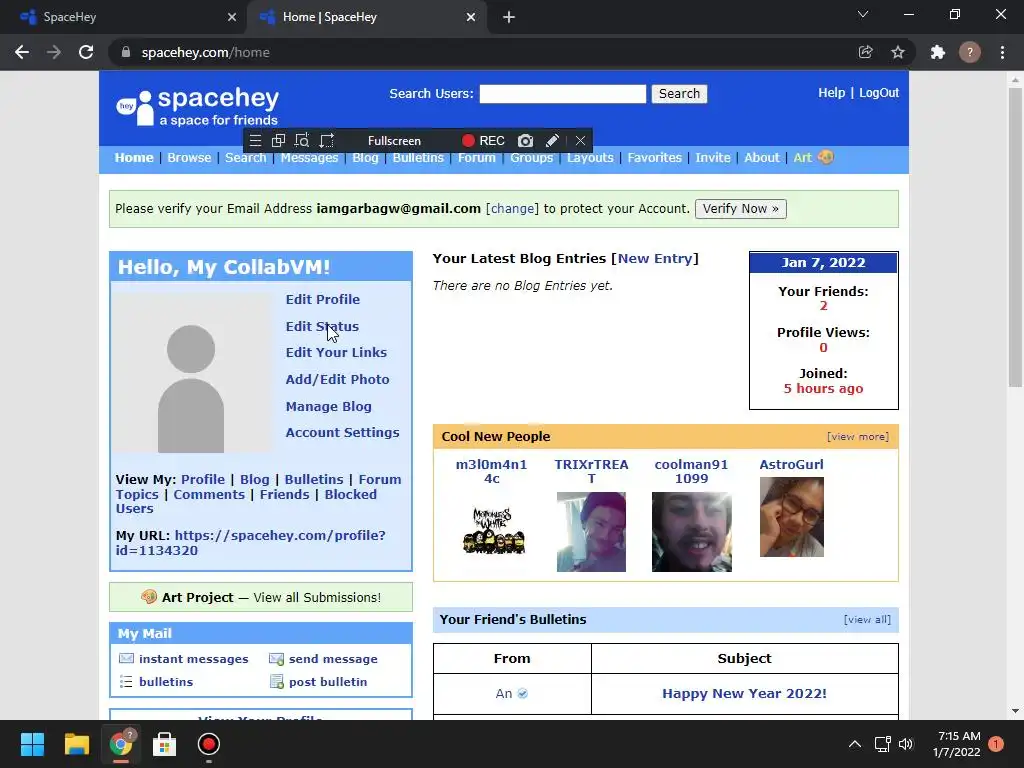Click the screen recorder app icon on the taskbar

tap(208, 744)
